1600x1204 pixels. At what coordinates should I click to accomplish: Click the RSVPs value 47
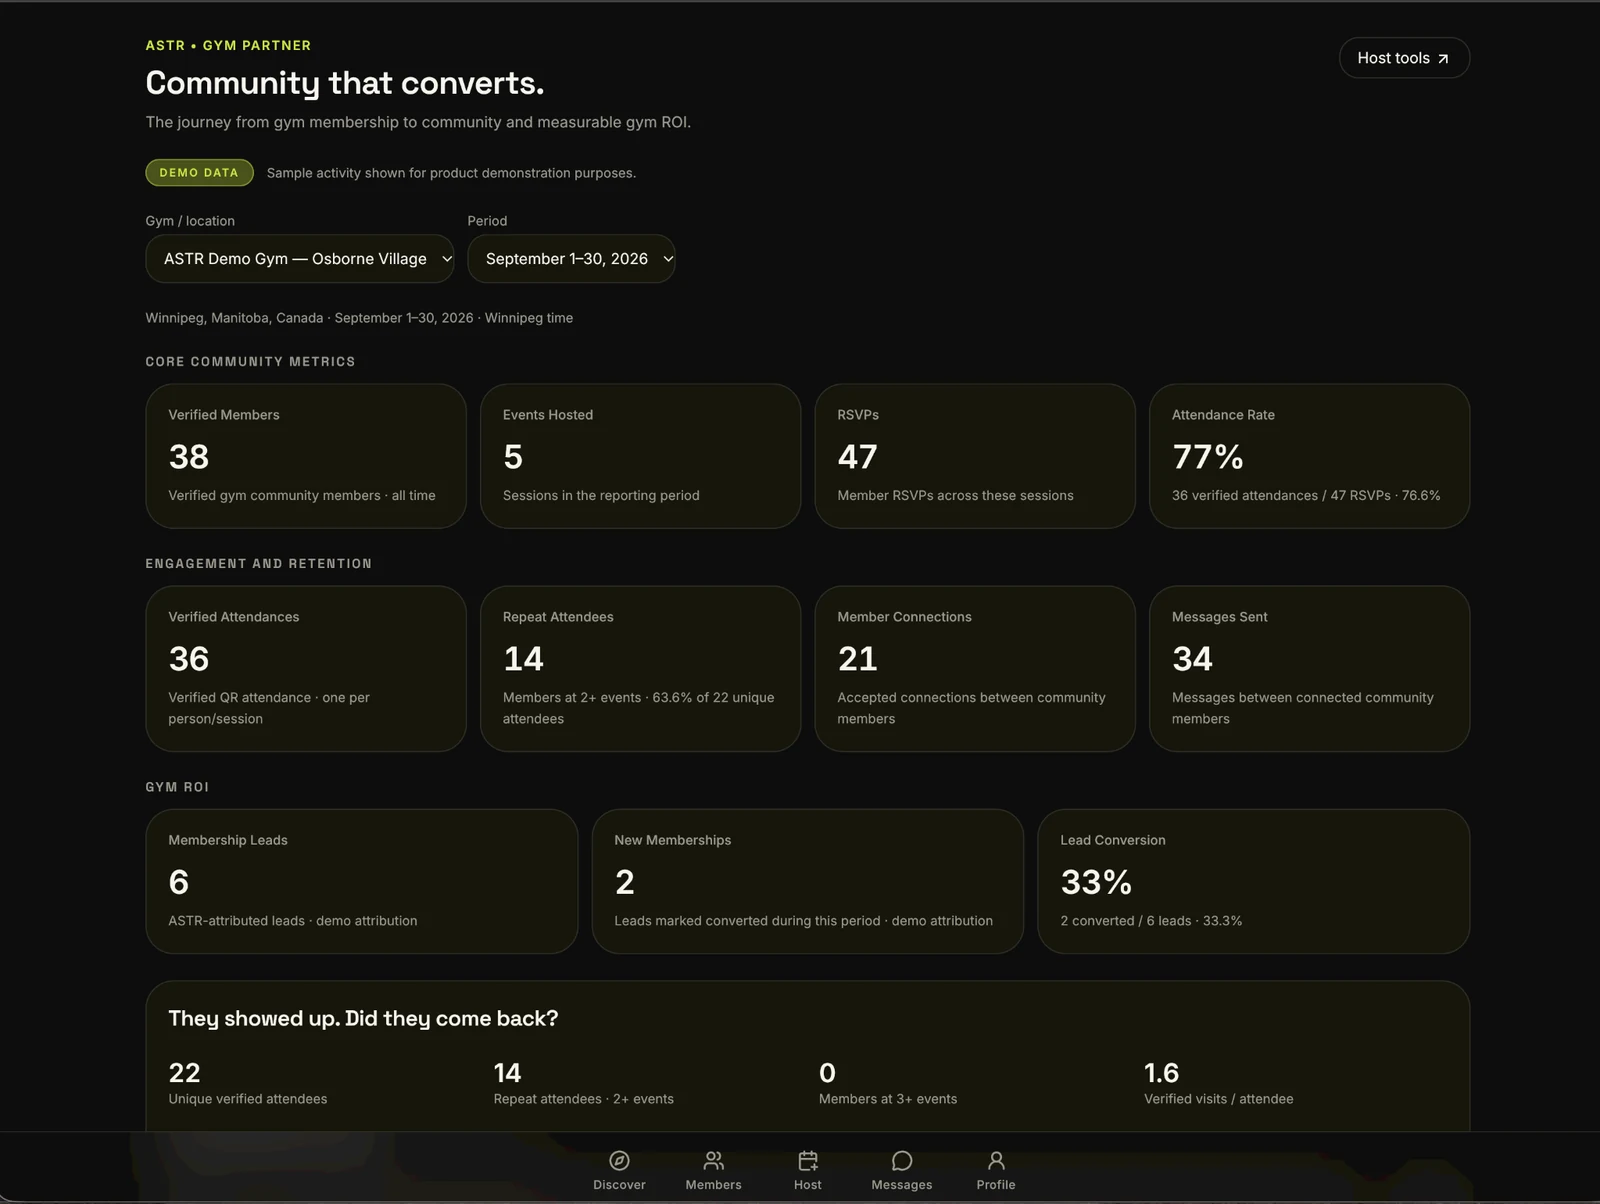(x=857, y=457)
